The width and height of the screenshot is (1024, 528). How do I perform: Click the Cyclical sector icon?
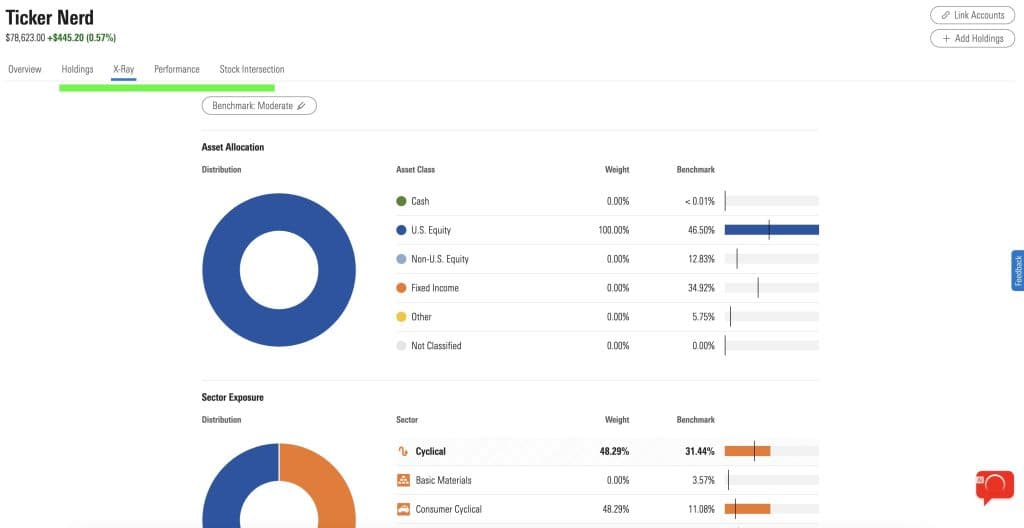click(x=403, y=452)
